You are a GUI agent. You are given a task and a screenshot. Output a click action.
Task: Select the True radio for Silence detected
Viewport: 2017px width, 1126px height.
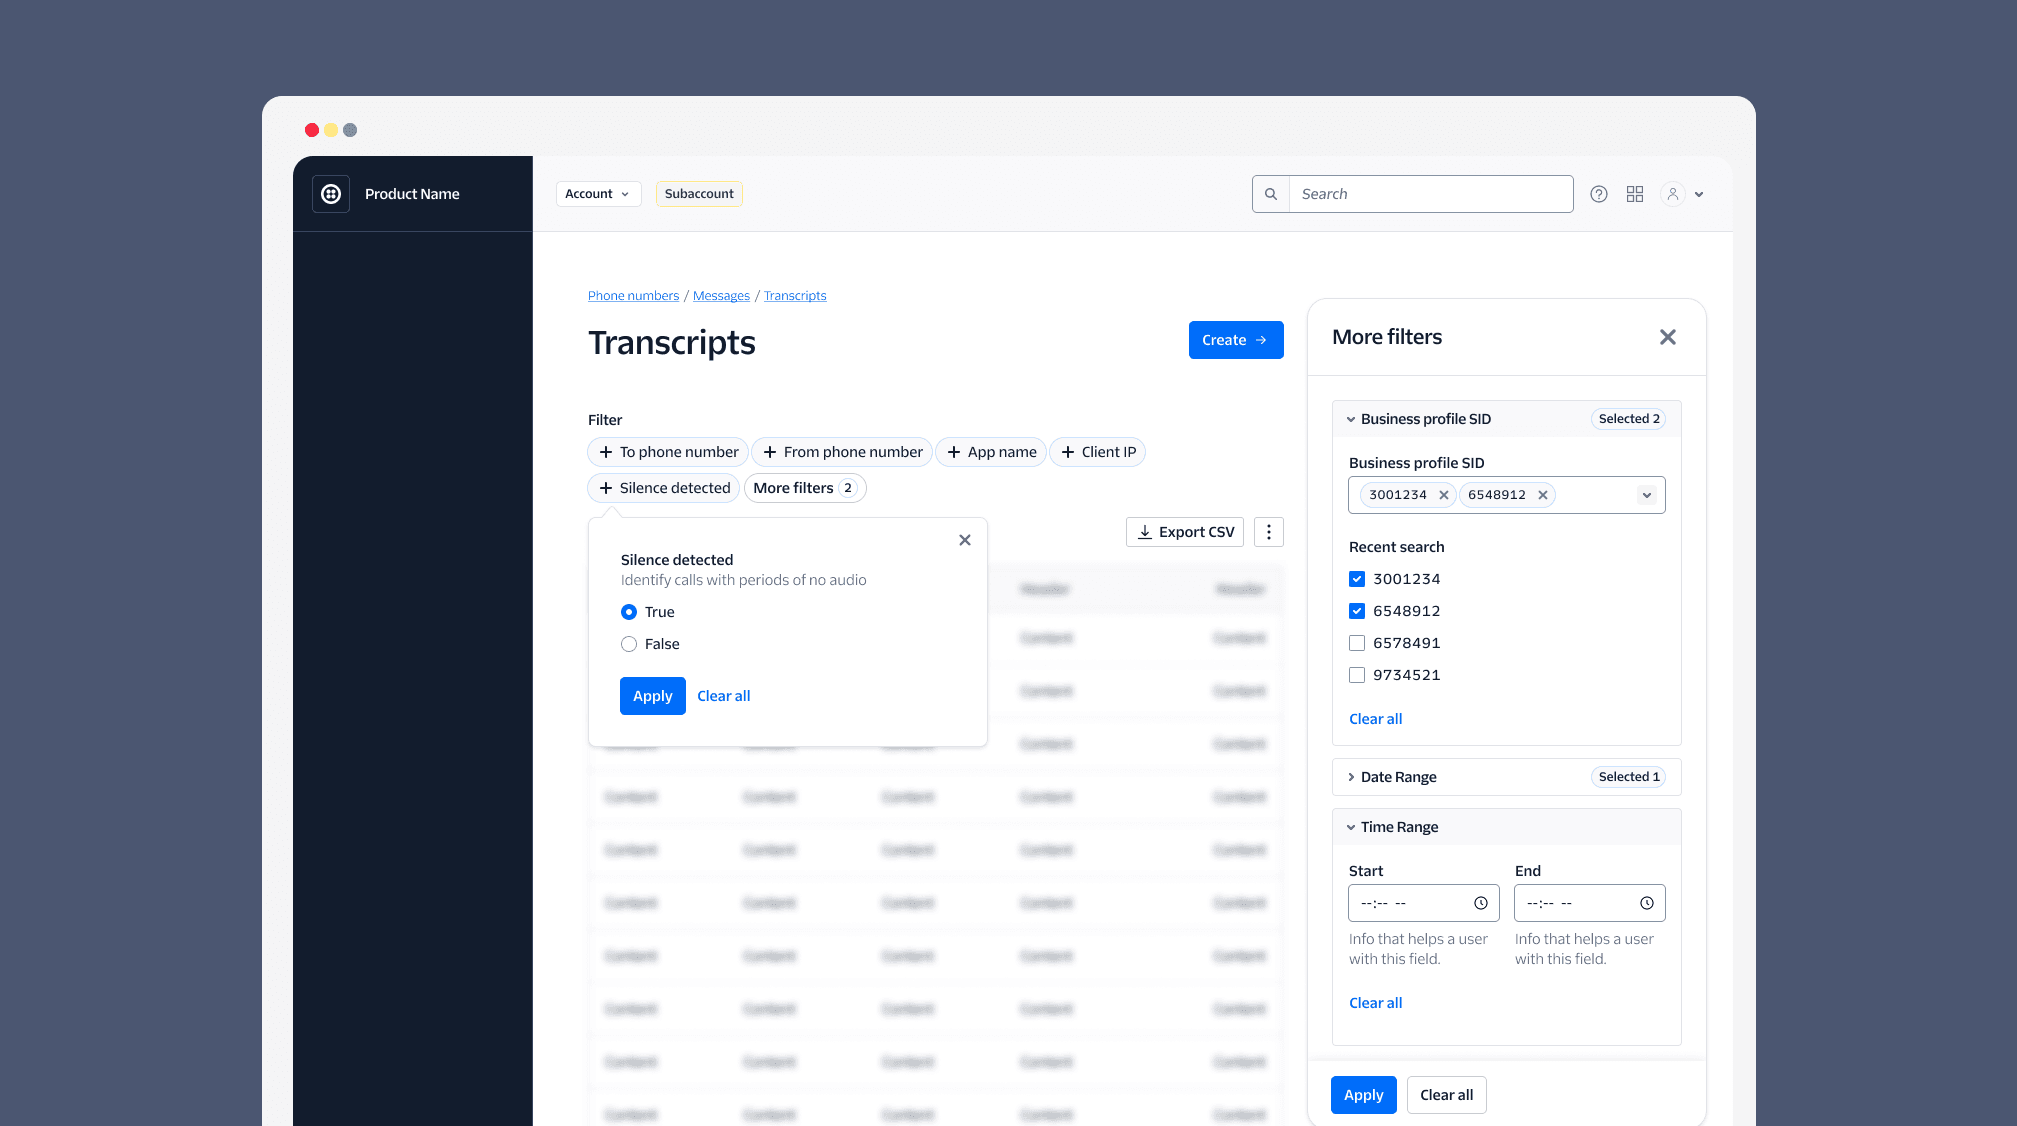(628, 611)
